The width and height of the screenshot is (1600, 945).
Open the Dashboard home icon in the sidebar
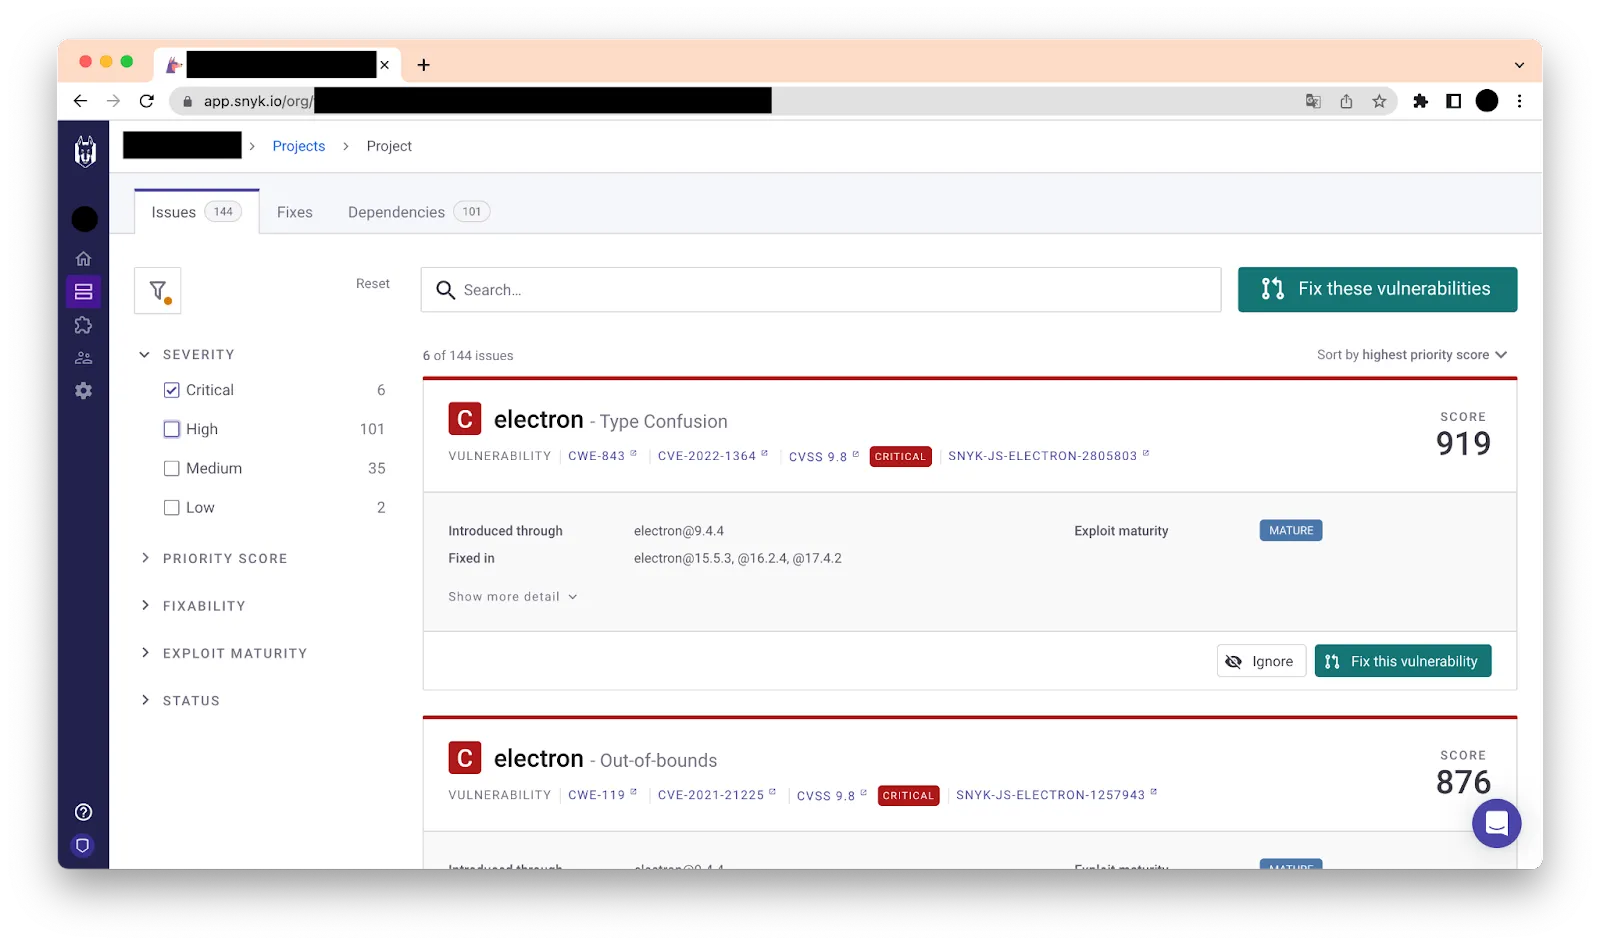pyautogui.click(x=84, y=258)
